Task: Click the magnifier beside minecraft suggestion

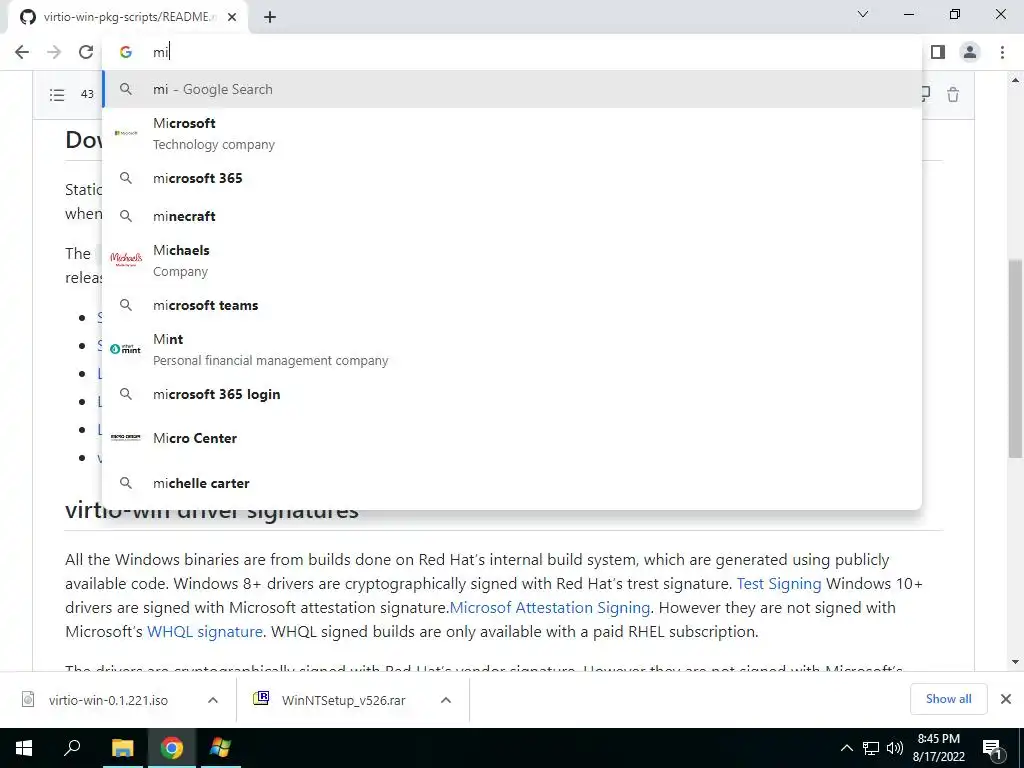Action: (126, 216)
